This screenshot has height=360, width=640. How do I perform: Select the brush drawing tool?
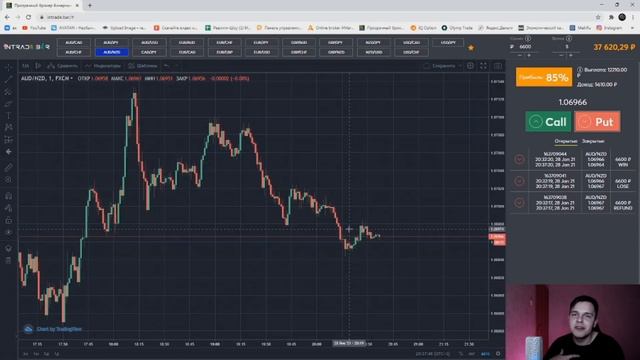coord(8,104)
